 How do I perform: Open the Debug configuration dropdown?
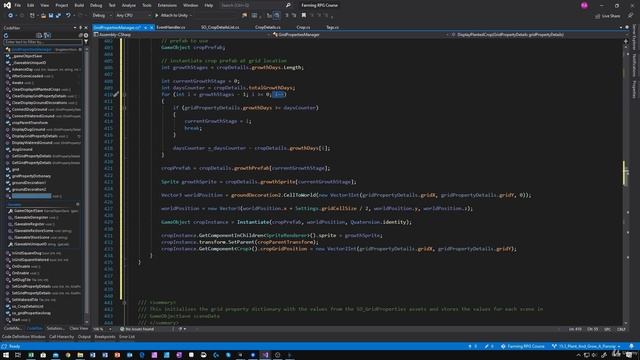coord(102,16)
